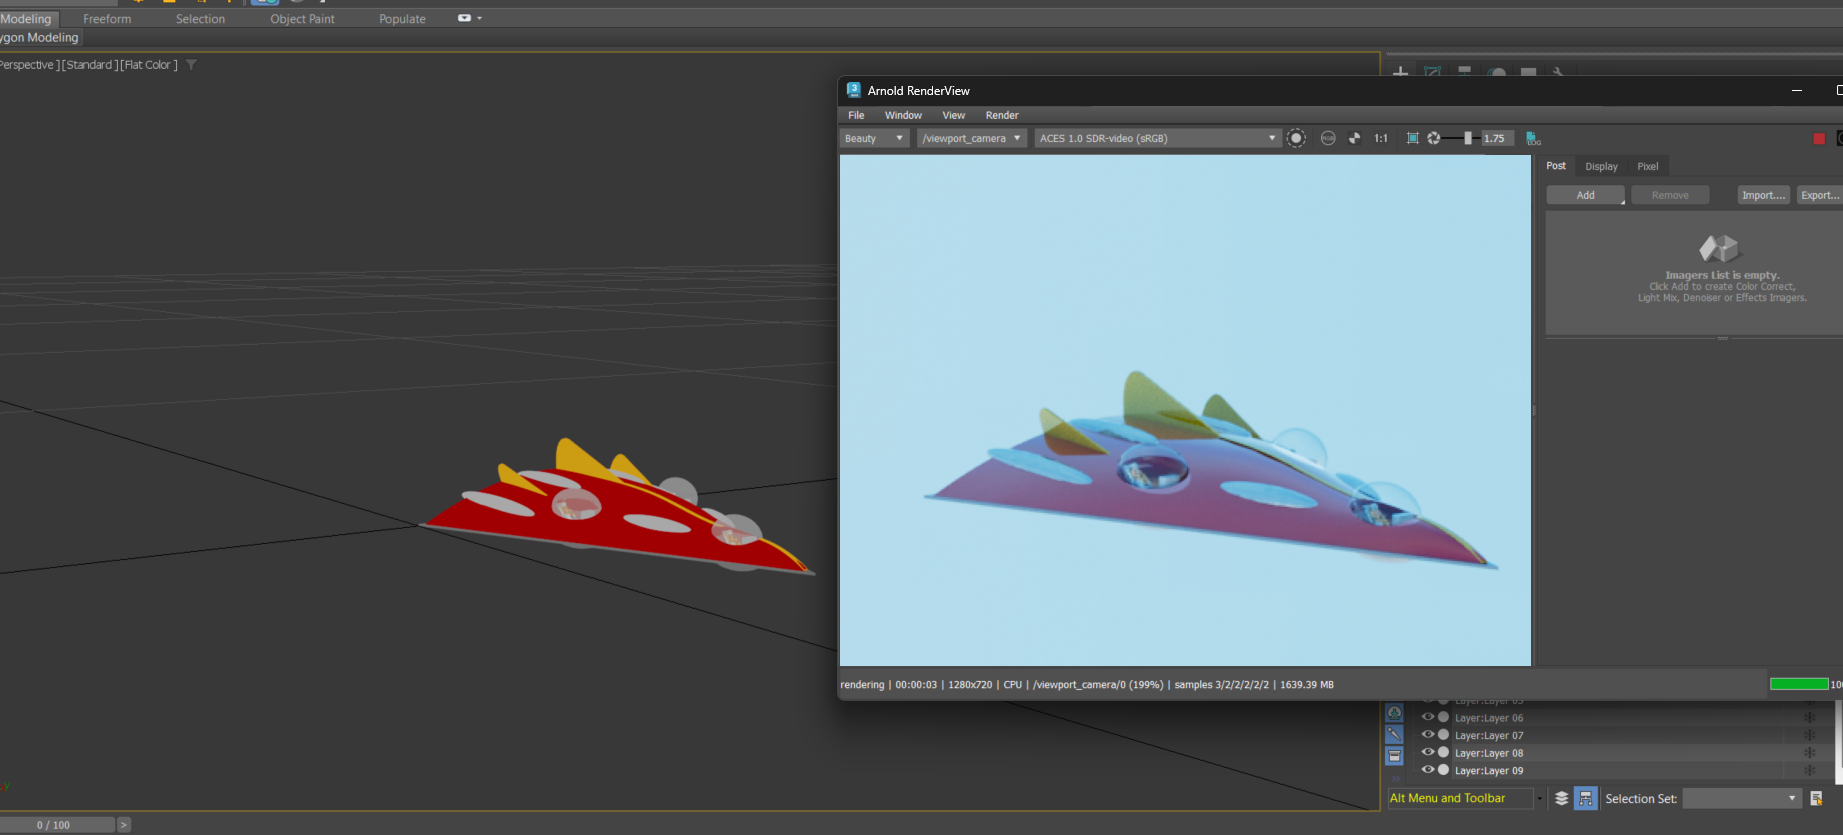
Task: Set render zoom to 1:1
Action: [1380, 138]
